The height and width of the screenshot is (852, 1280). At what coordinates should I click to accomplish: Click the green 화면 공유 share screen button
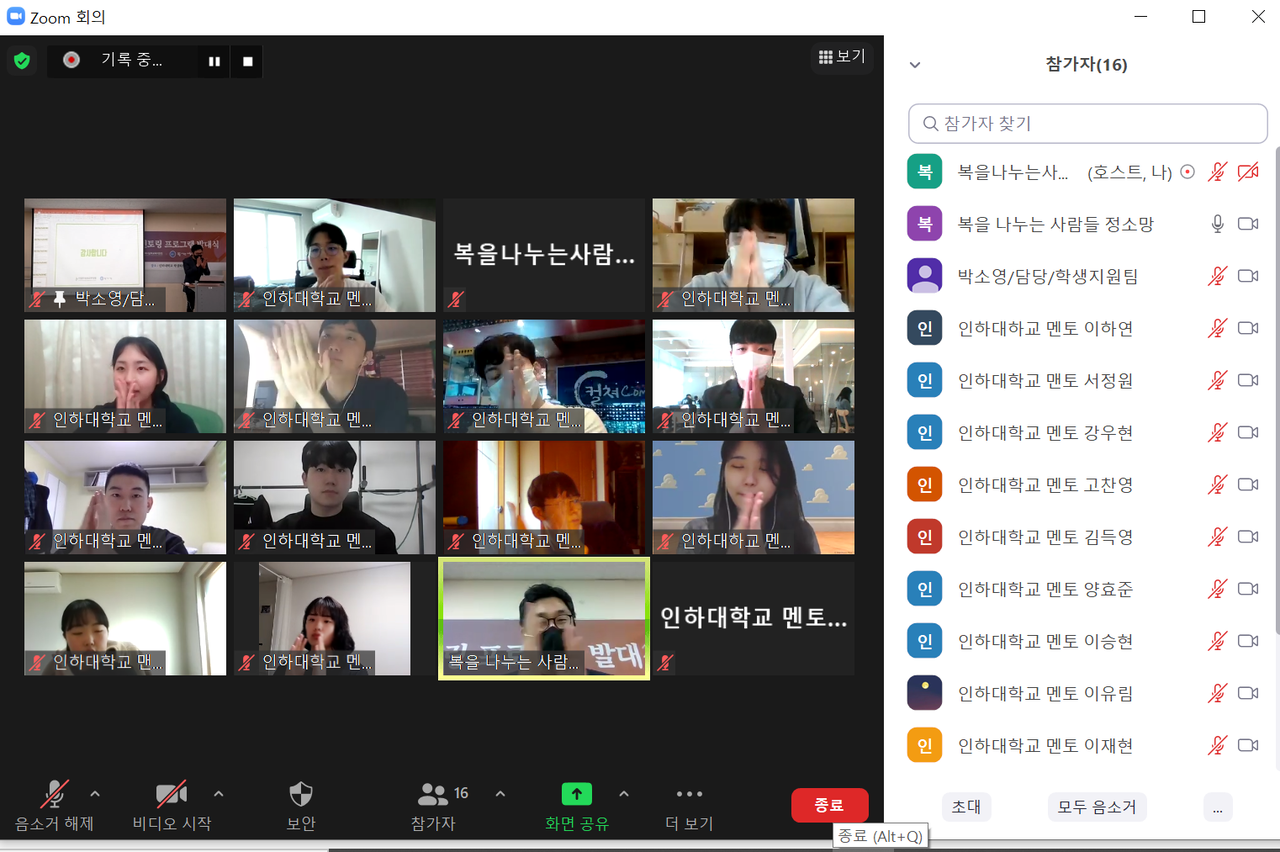click(577, 806)
